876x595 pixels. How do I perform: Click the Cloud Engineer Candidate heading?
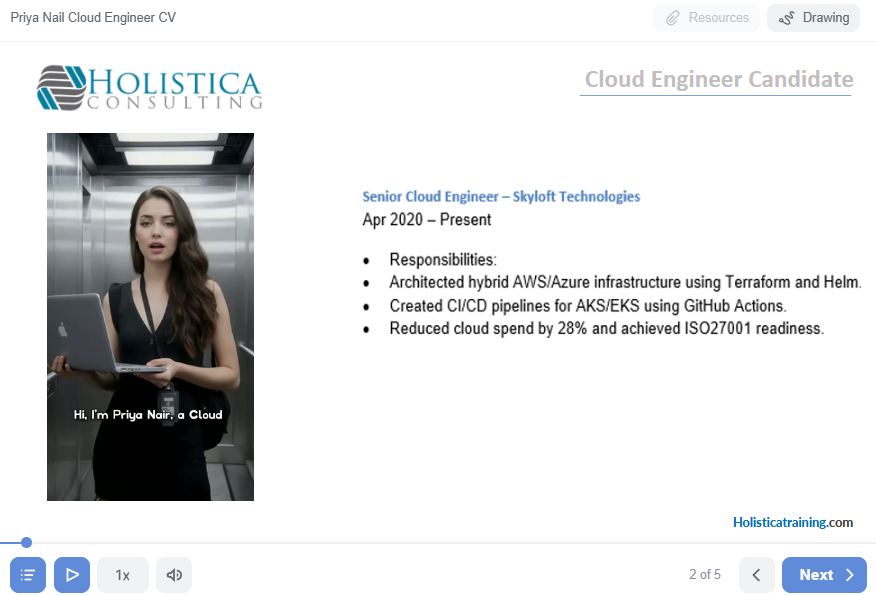pyautogui.click(x=718, y=79)
